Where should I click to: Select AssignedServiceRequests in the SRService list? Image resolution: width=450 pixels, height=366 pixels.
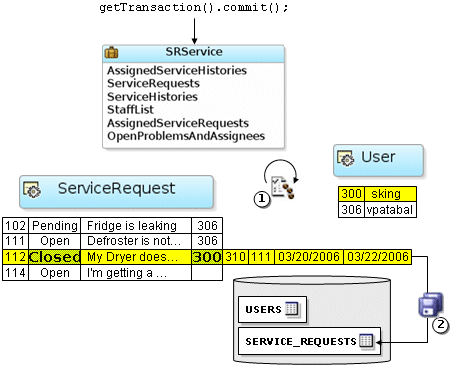pyautogui.click(x=178, y=123)
